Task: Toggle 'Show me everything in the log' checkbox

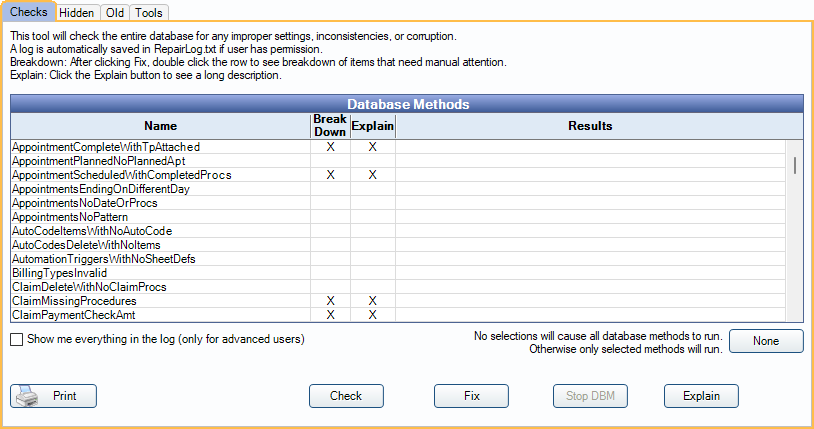Action: (x=17, y=339)
